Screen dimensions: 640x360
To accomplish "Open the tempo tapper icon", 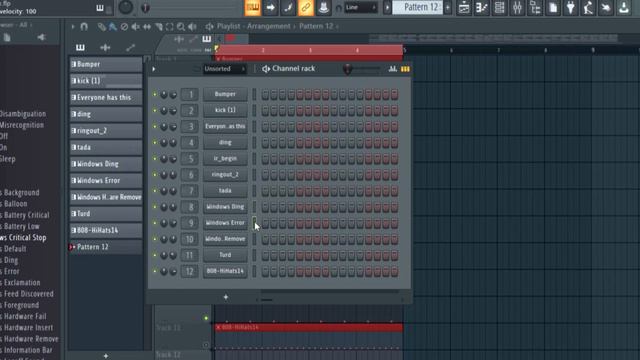I will tap(588, 7).
